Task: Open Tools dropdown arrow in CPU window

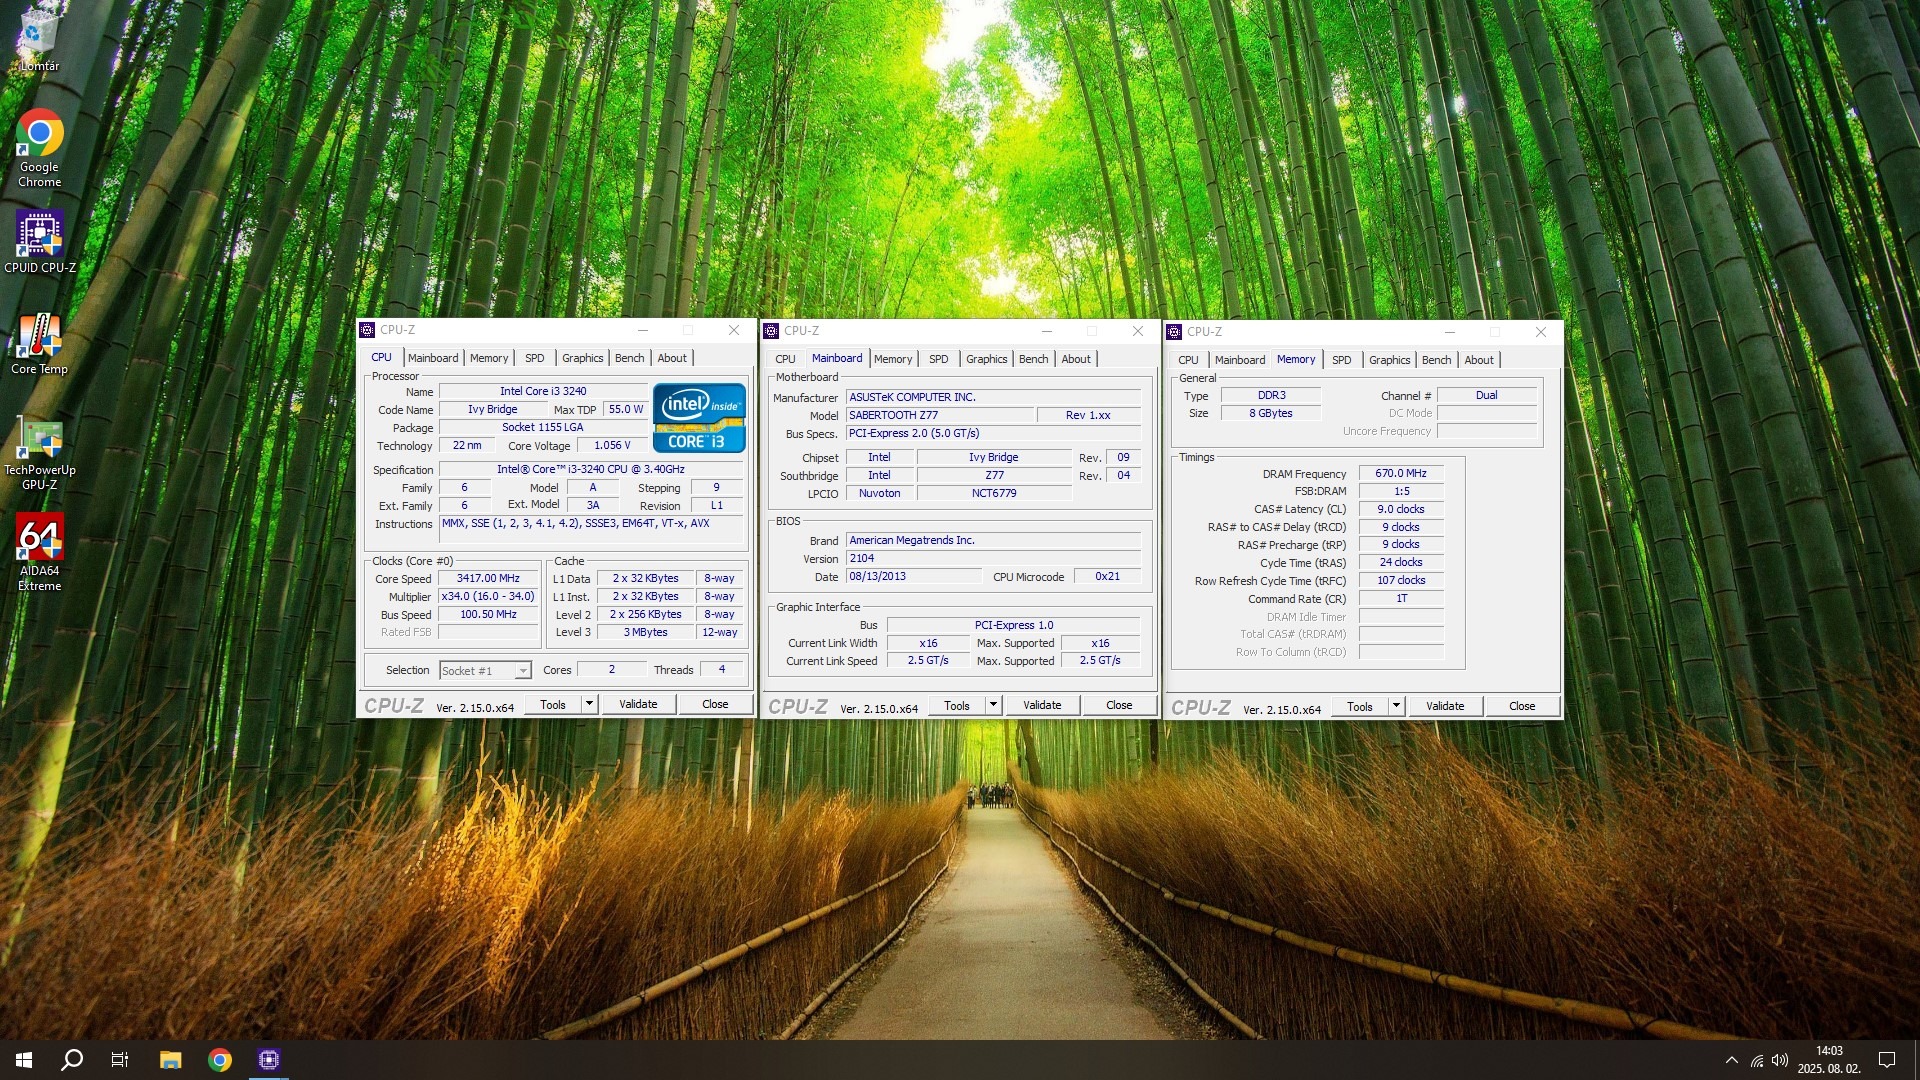Action: (589, 704)
